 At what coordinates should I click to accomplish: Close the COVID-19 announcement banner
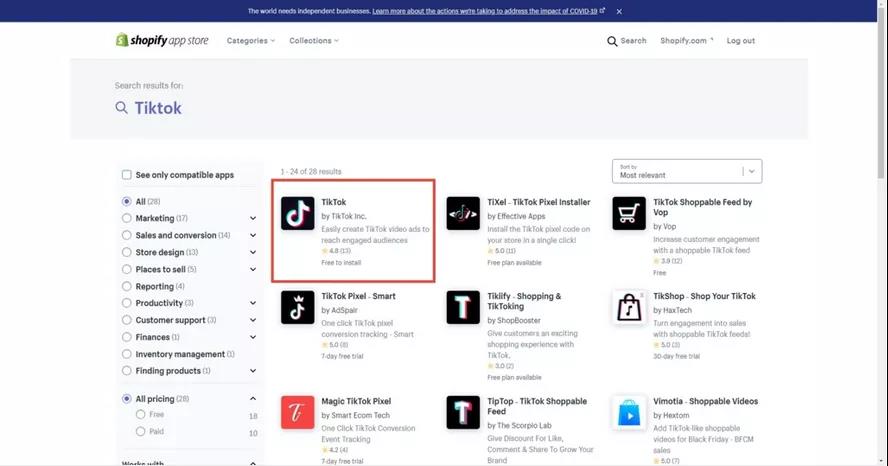click(x=619, y=11)
